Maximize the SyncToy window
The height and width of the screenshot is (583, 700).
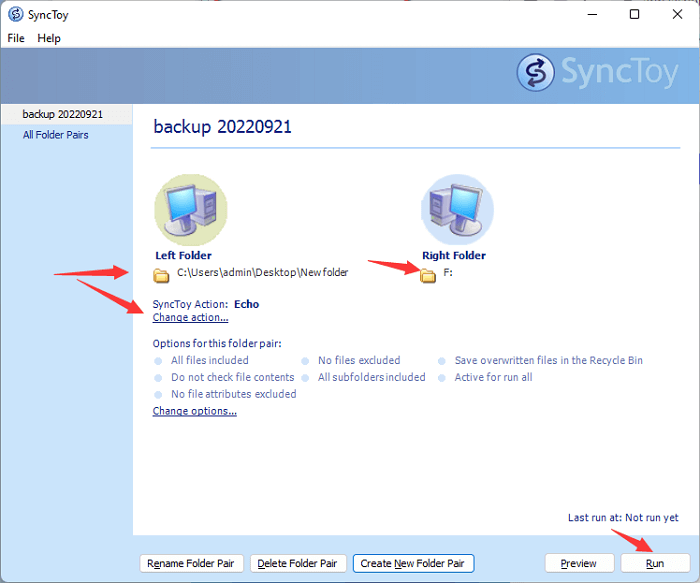634,14
